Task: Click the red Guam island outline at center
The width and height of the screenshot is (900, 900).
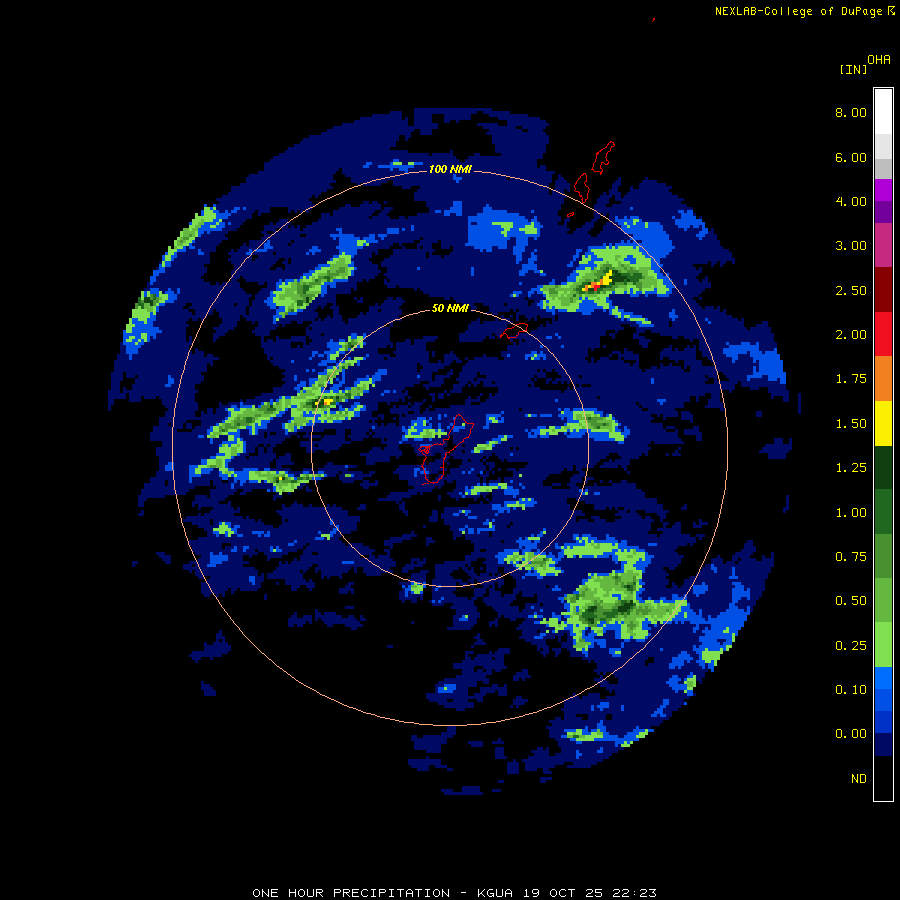Action: coord(445,449)
